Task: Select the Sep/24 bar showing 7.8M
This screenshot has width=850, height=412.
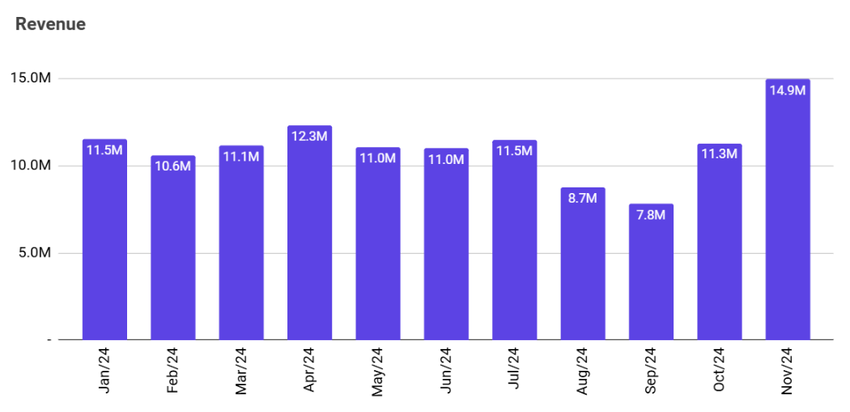Action: click(651, 275)
